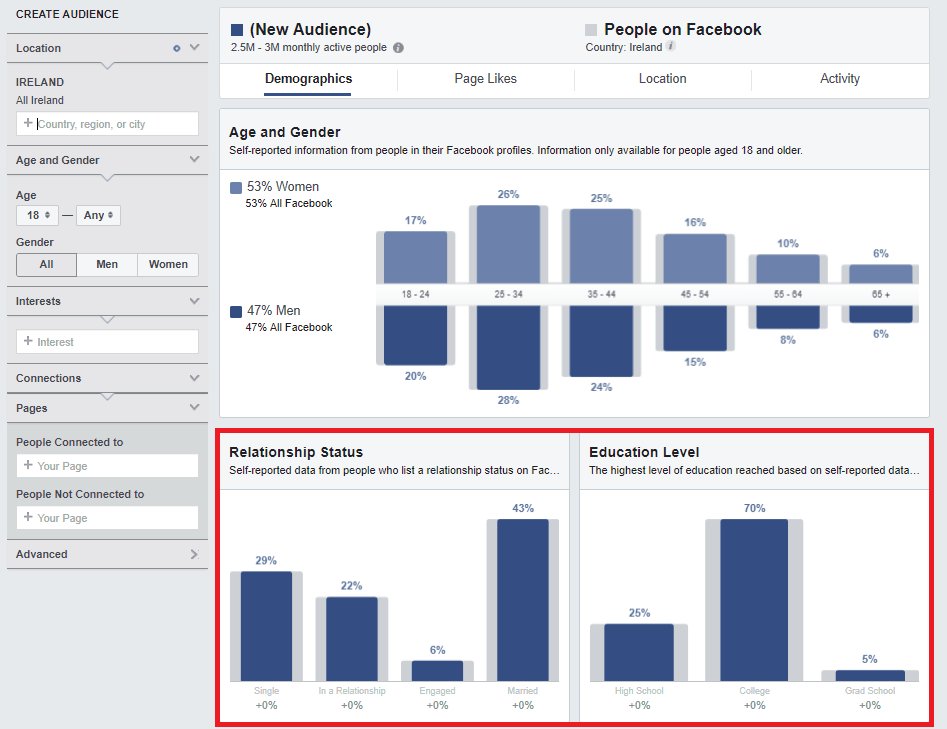Screen dimensions: 947x729
Task: Switch to the Location tab
Action: (662, 79)
